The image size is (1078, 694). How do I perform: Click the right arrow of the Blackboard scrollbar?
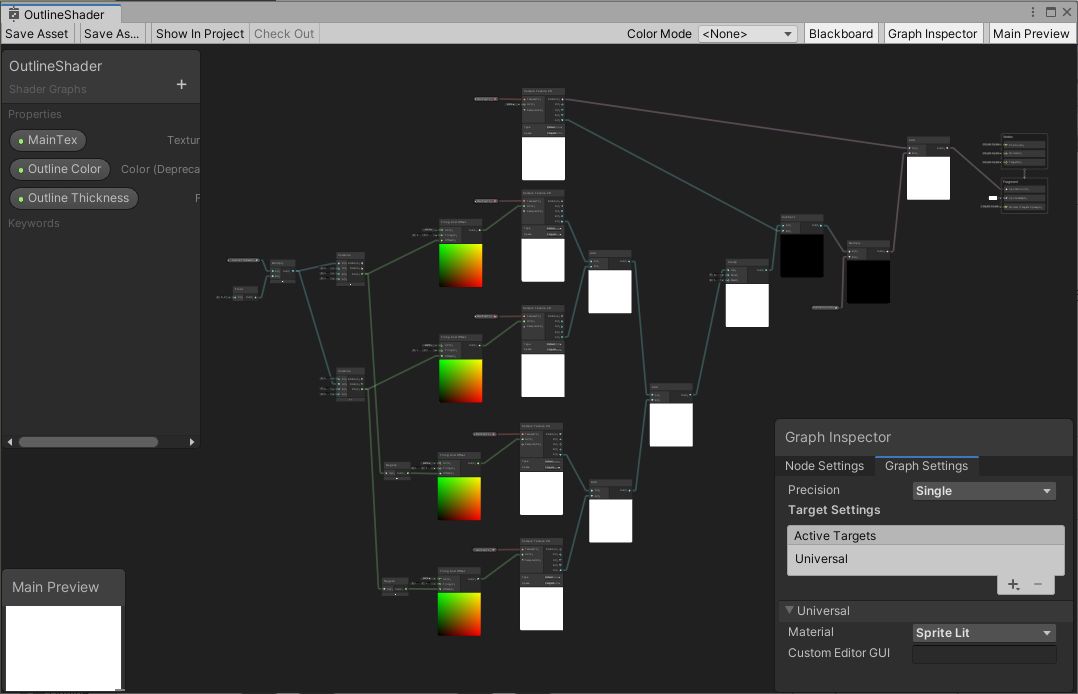pyautogui.click(x=191, y=441)
